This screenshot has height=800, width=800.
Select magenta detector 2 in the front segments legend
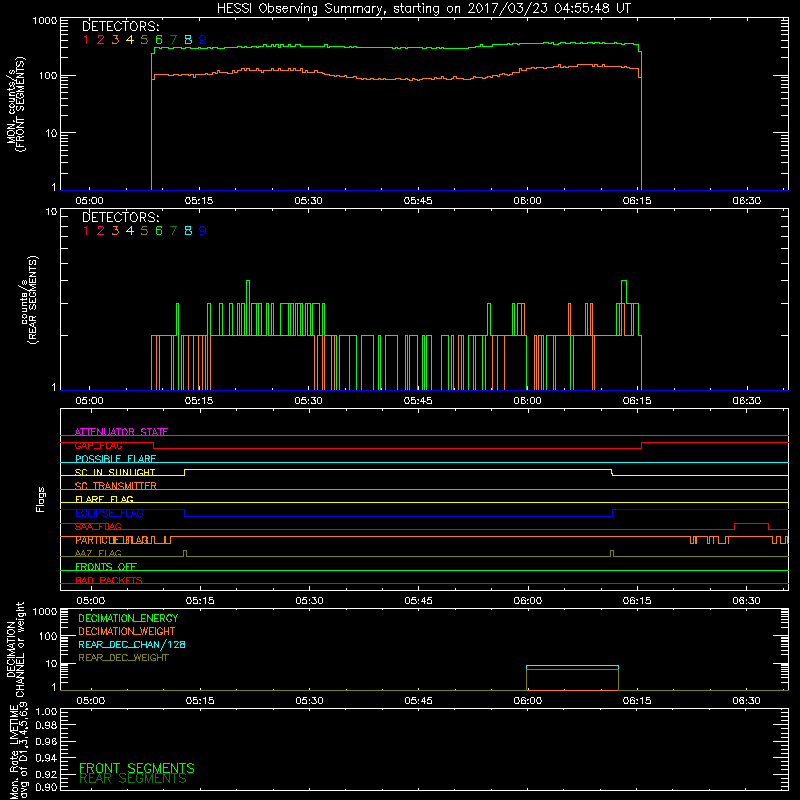click(101, 39)
